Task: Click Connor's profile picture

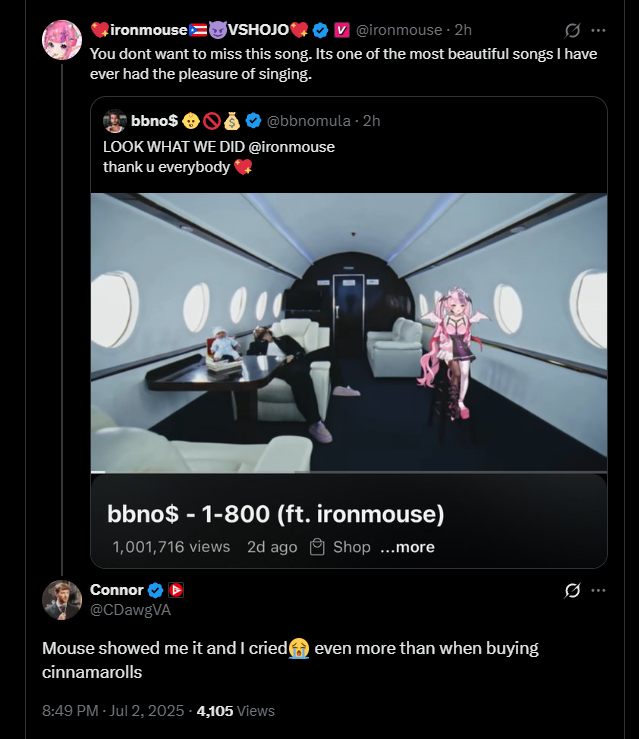Action: [62, 599]
